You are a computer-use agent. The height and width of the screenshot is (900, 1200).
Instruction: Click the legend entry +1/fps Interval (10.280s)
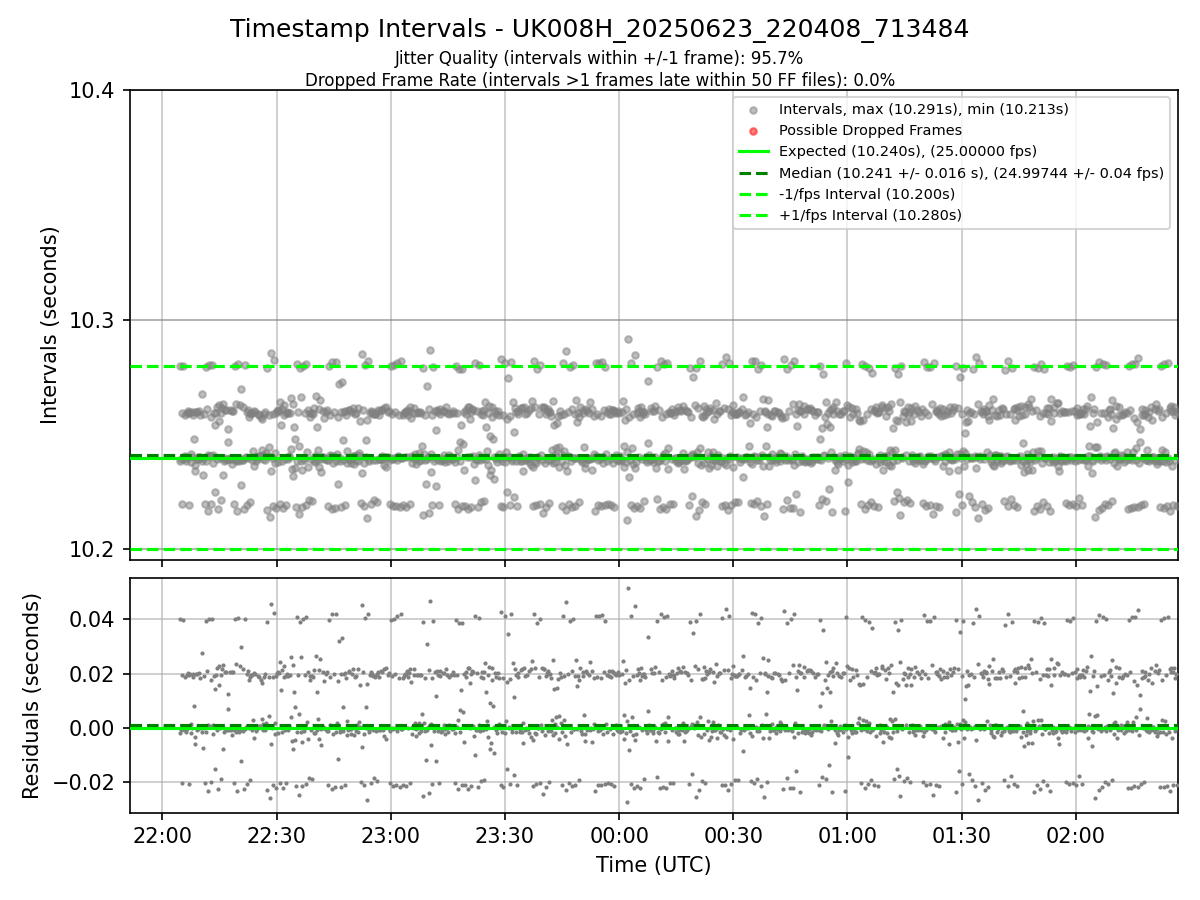(x=870, y=215)
